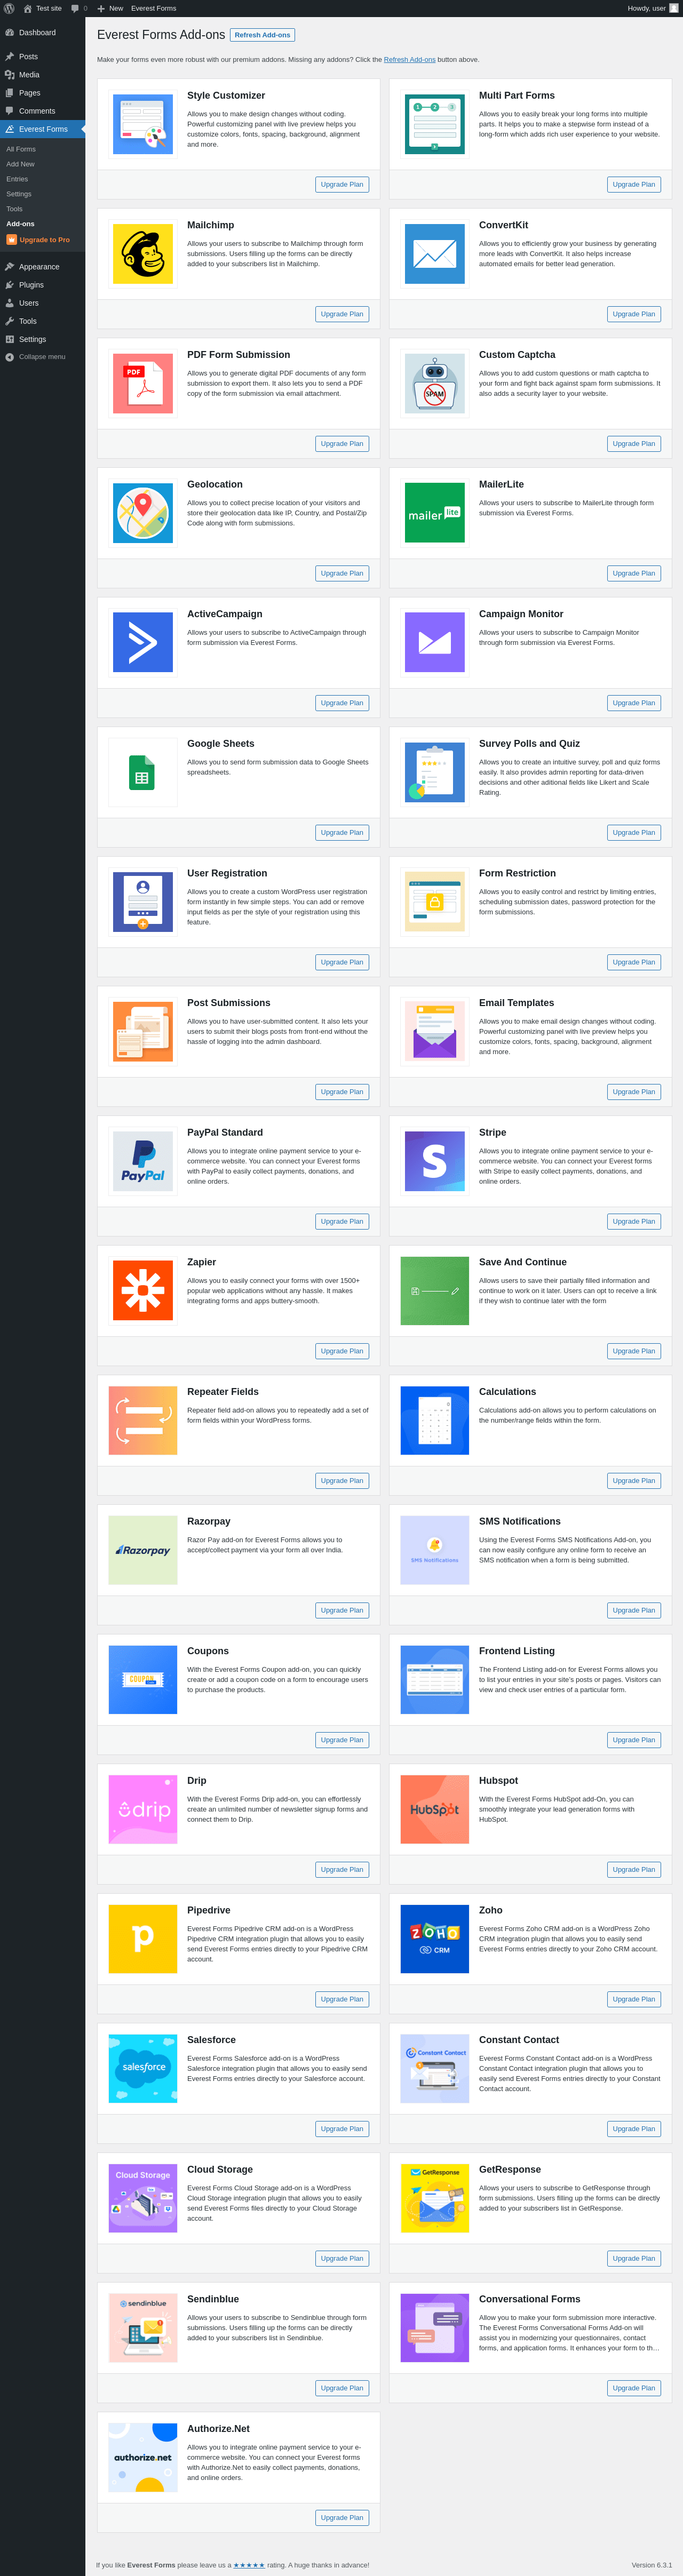Image resolution: width=683 pixels, height=2576 pixels.
Task: Follow the Refresh Add-ons text link
Action: (x=410, y=60)
